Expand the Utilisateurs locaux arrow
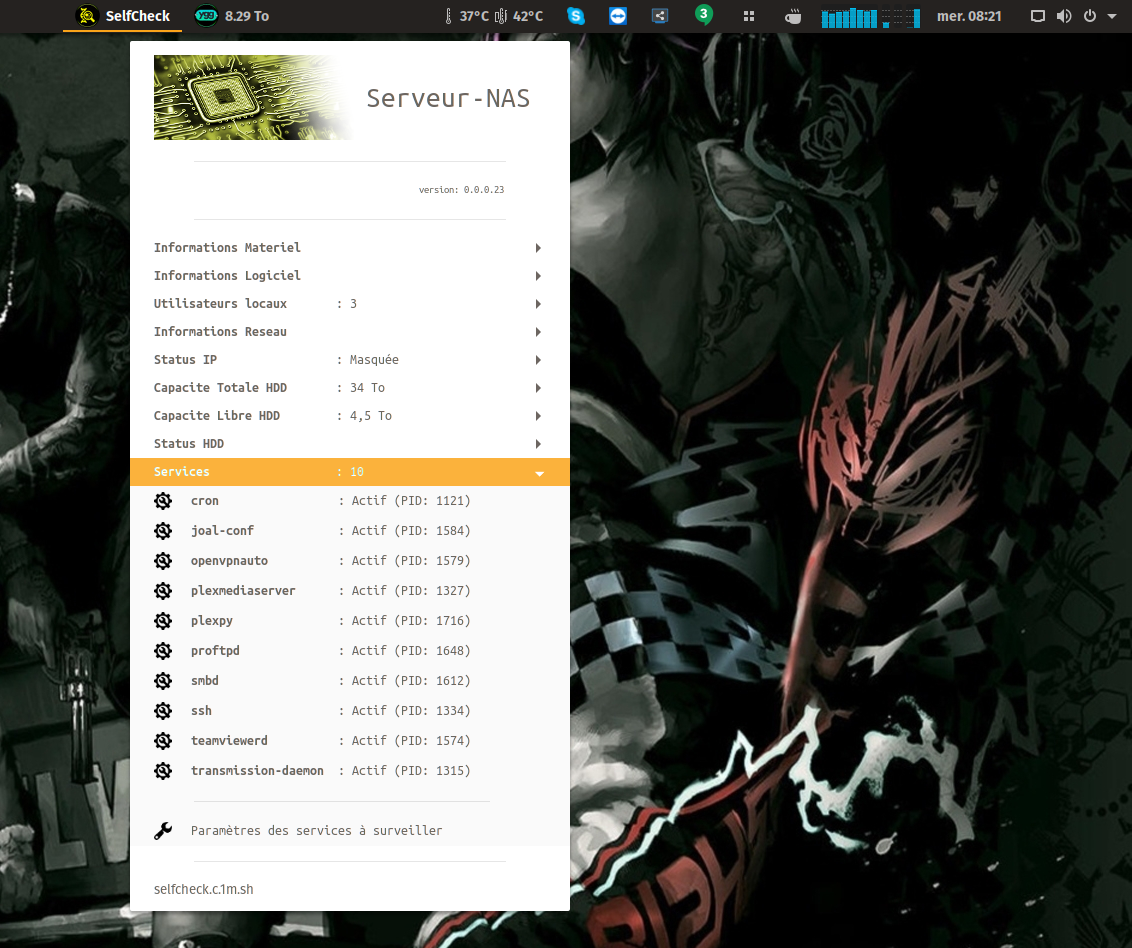The image size is (1132, 948). coord(538,304)
